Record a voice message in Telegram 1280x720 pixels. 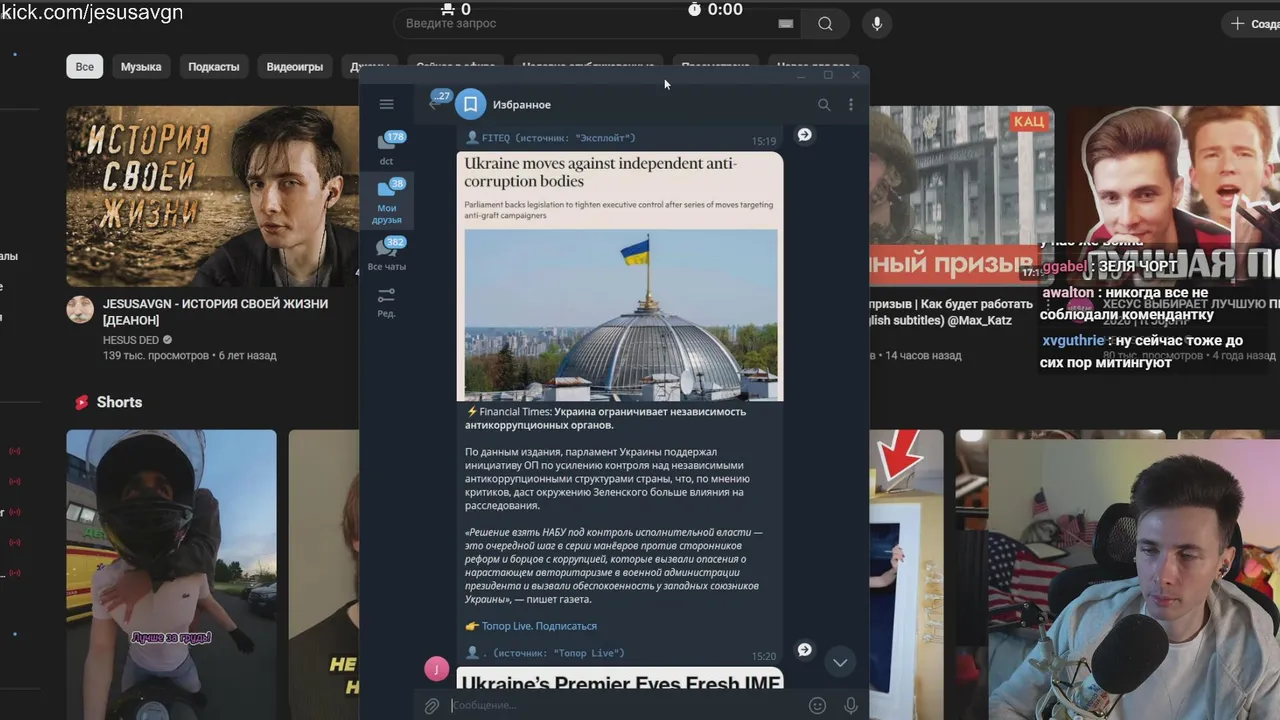pyautogui.click(x=851, y=706)
